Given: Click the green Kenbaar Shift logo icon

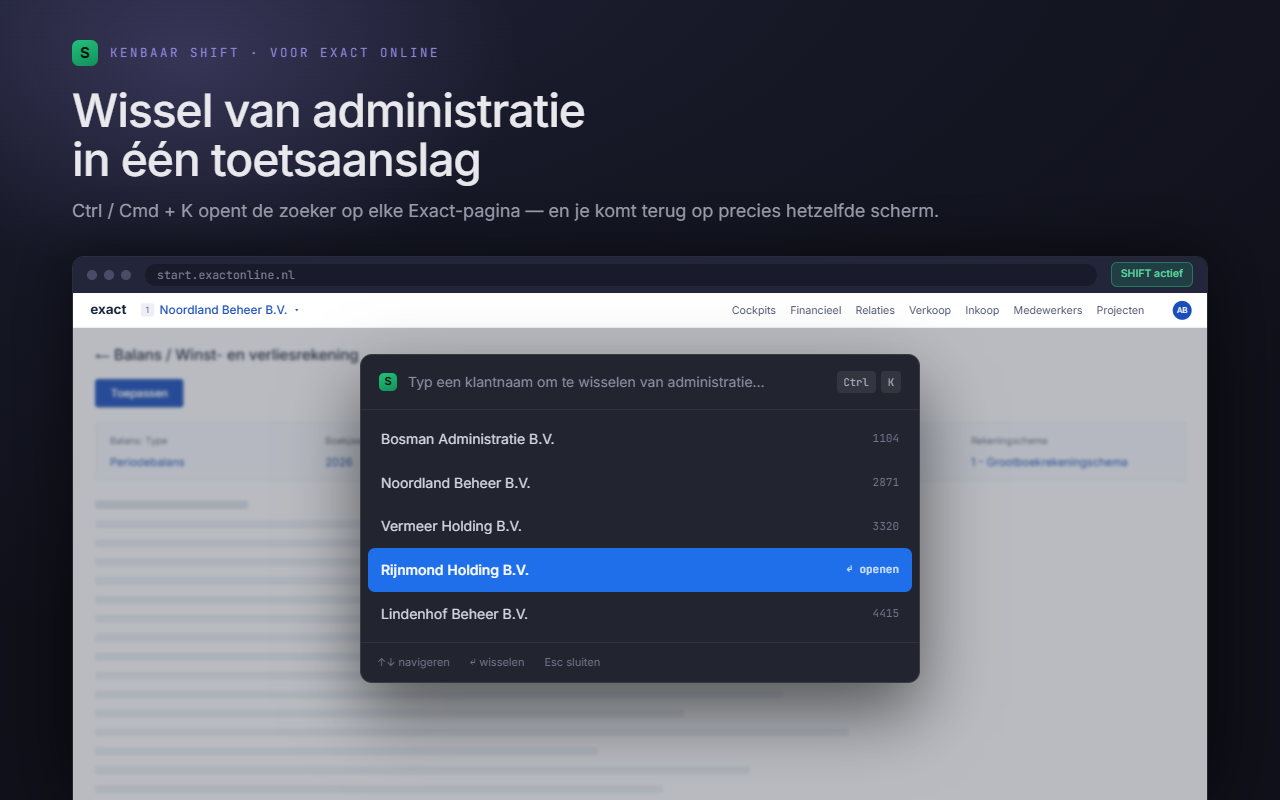Looking at the screenshot, I should [x=85, y=53].
